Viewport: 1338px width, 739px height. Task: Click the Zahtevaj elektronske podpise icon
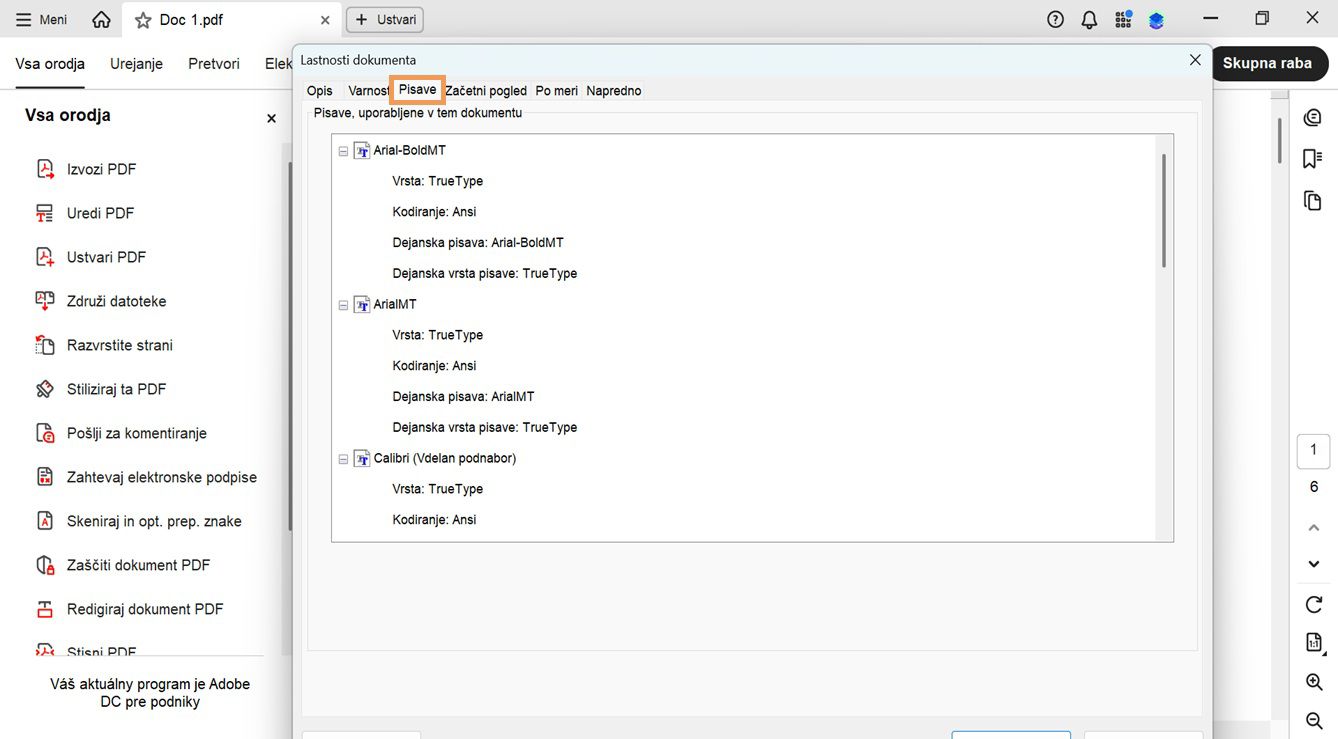[x=45, y=477]
